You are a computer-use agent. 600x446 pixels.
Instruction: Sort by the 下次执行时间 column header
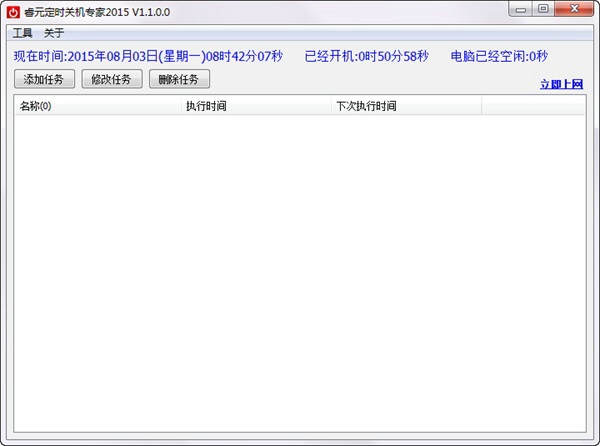[405, 106]
